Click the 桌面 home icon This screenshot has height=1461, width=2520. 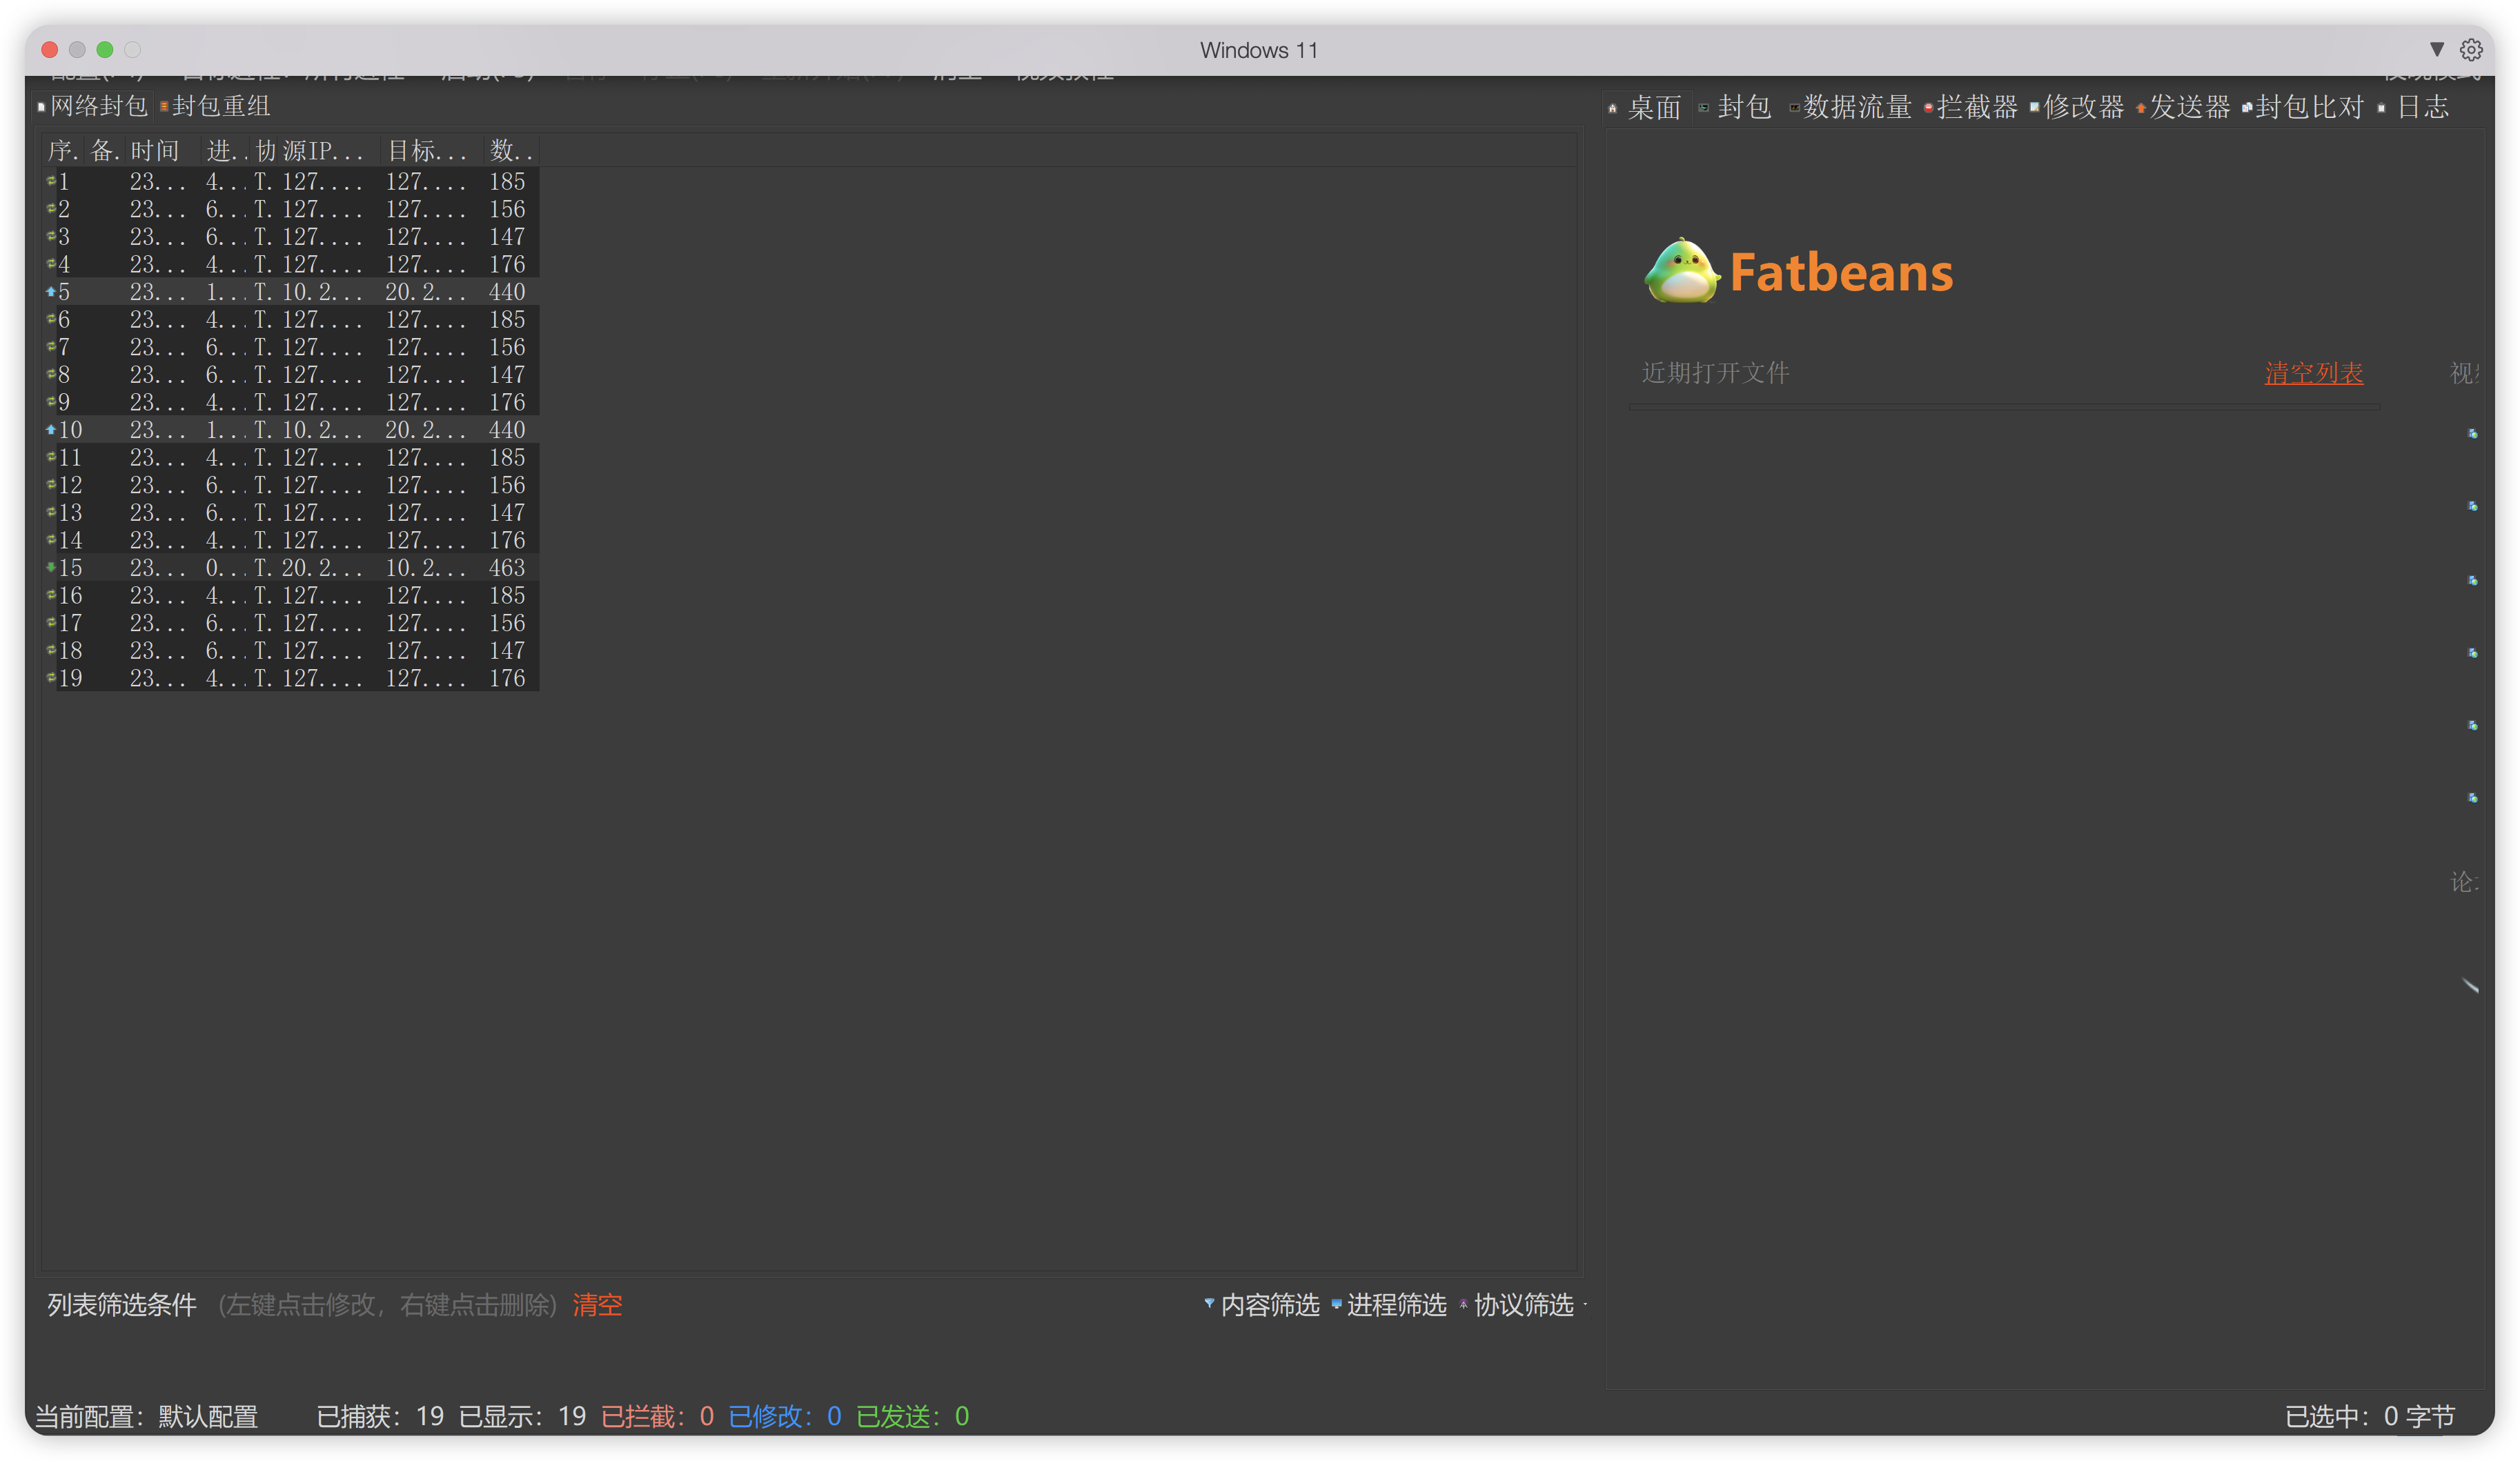[1613, 108]
